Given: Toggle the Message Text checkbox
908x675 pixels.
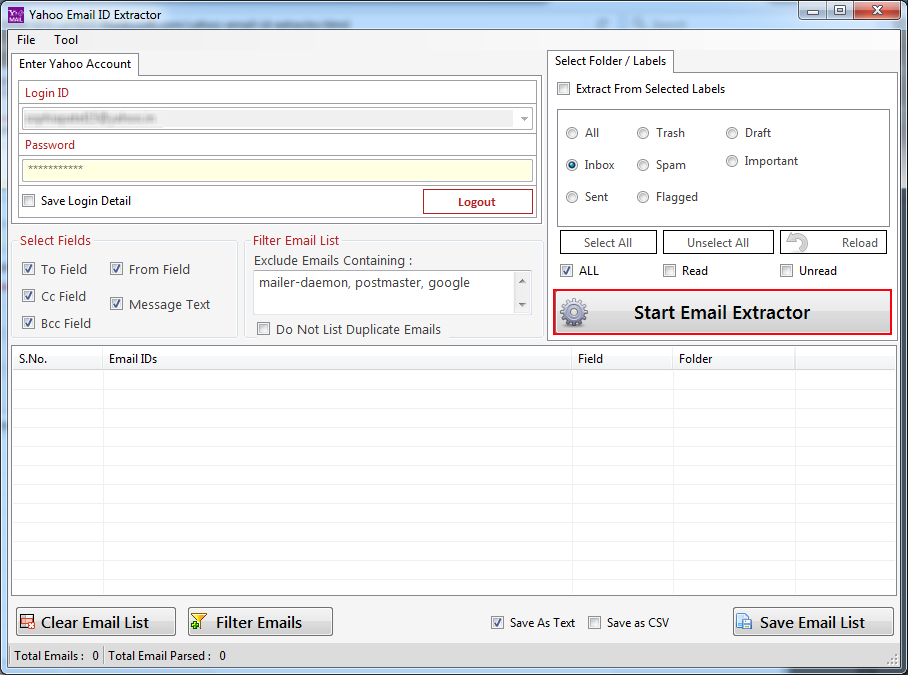Looking at the screenshot, I should [116, 304].
